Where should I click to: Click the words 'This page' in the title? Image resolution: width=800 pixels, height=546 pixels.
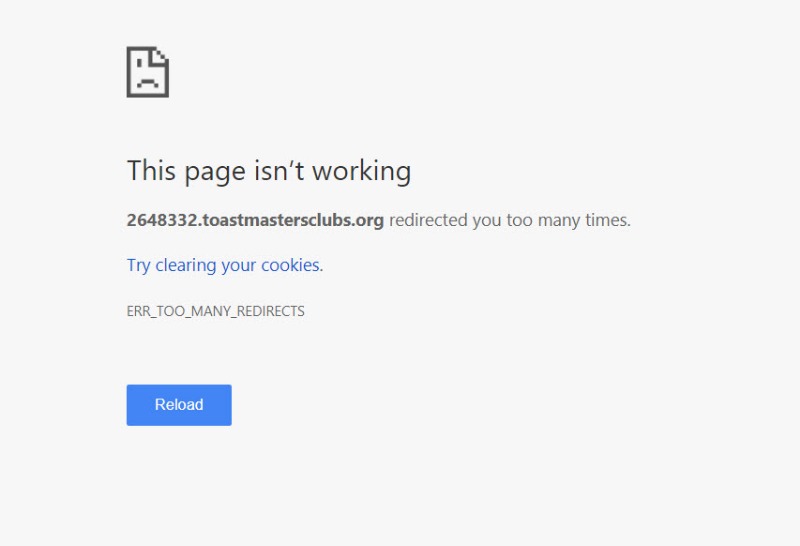[x=186, y=171]
